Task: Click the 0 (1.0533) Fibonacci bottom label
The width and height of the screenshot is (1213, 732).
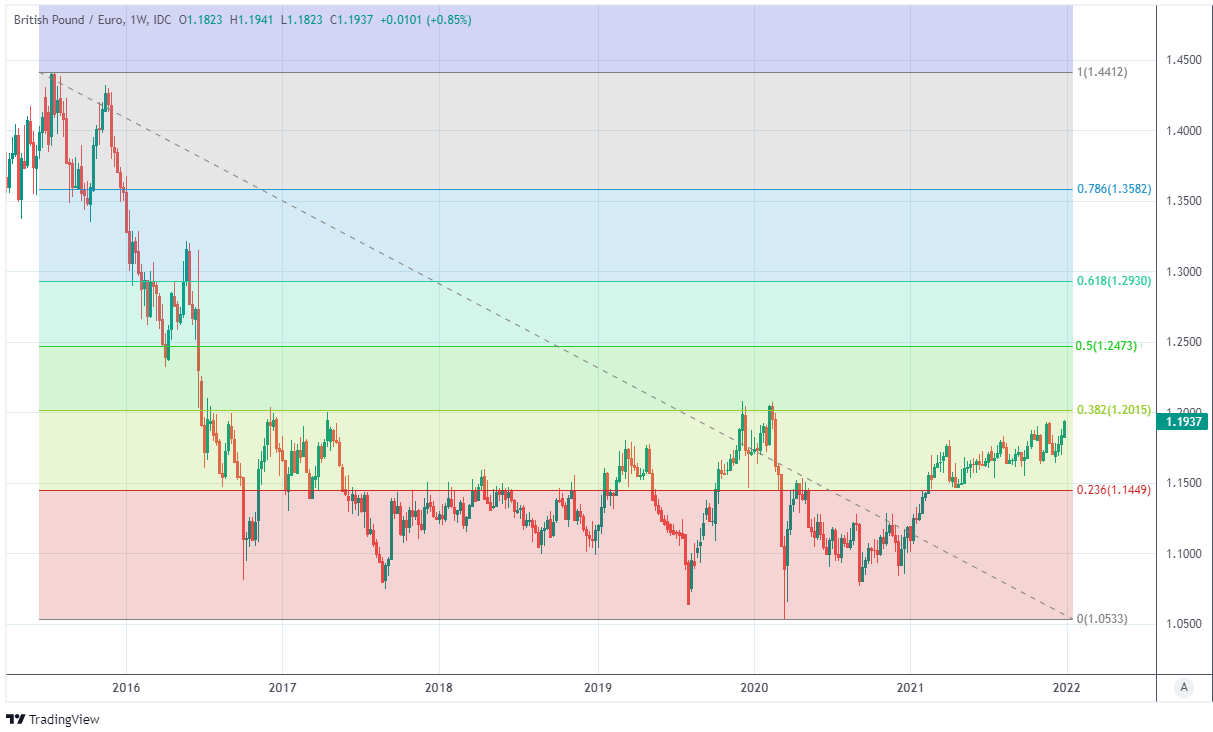Action: tap(1102, 619)
